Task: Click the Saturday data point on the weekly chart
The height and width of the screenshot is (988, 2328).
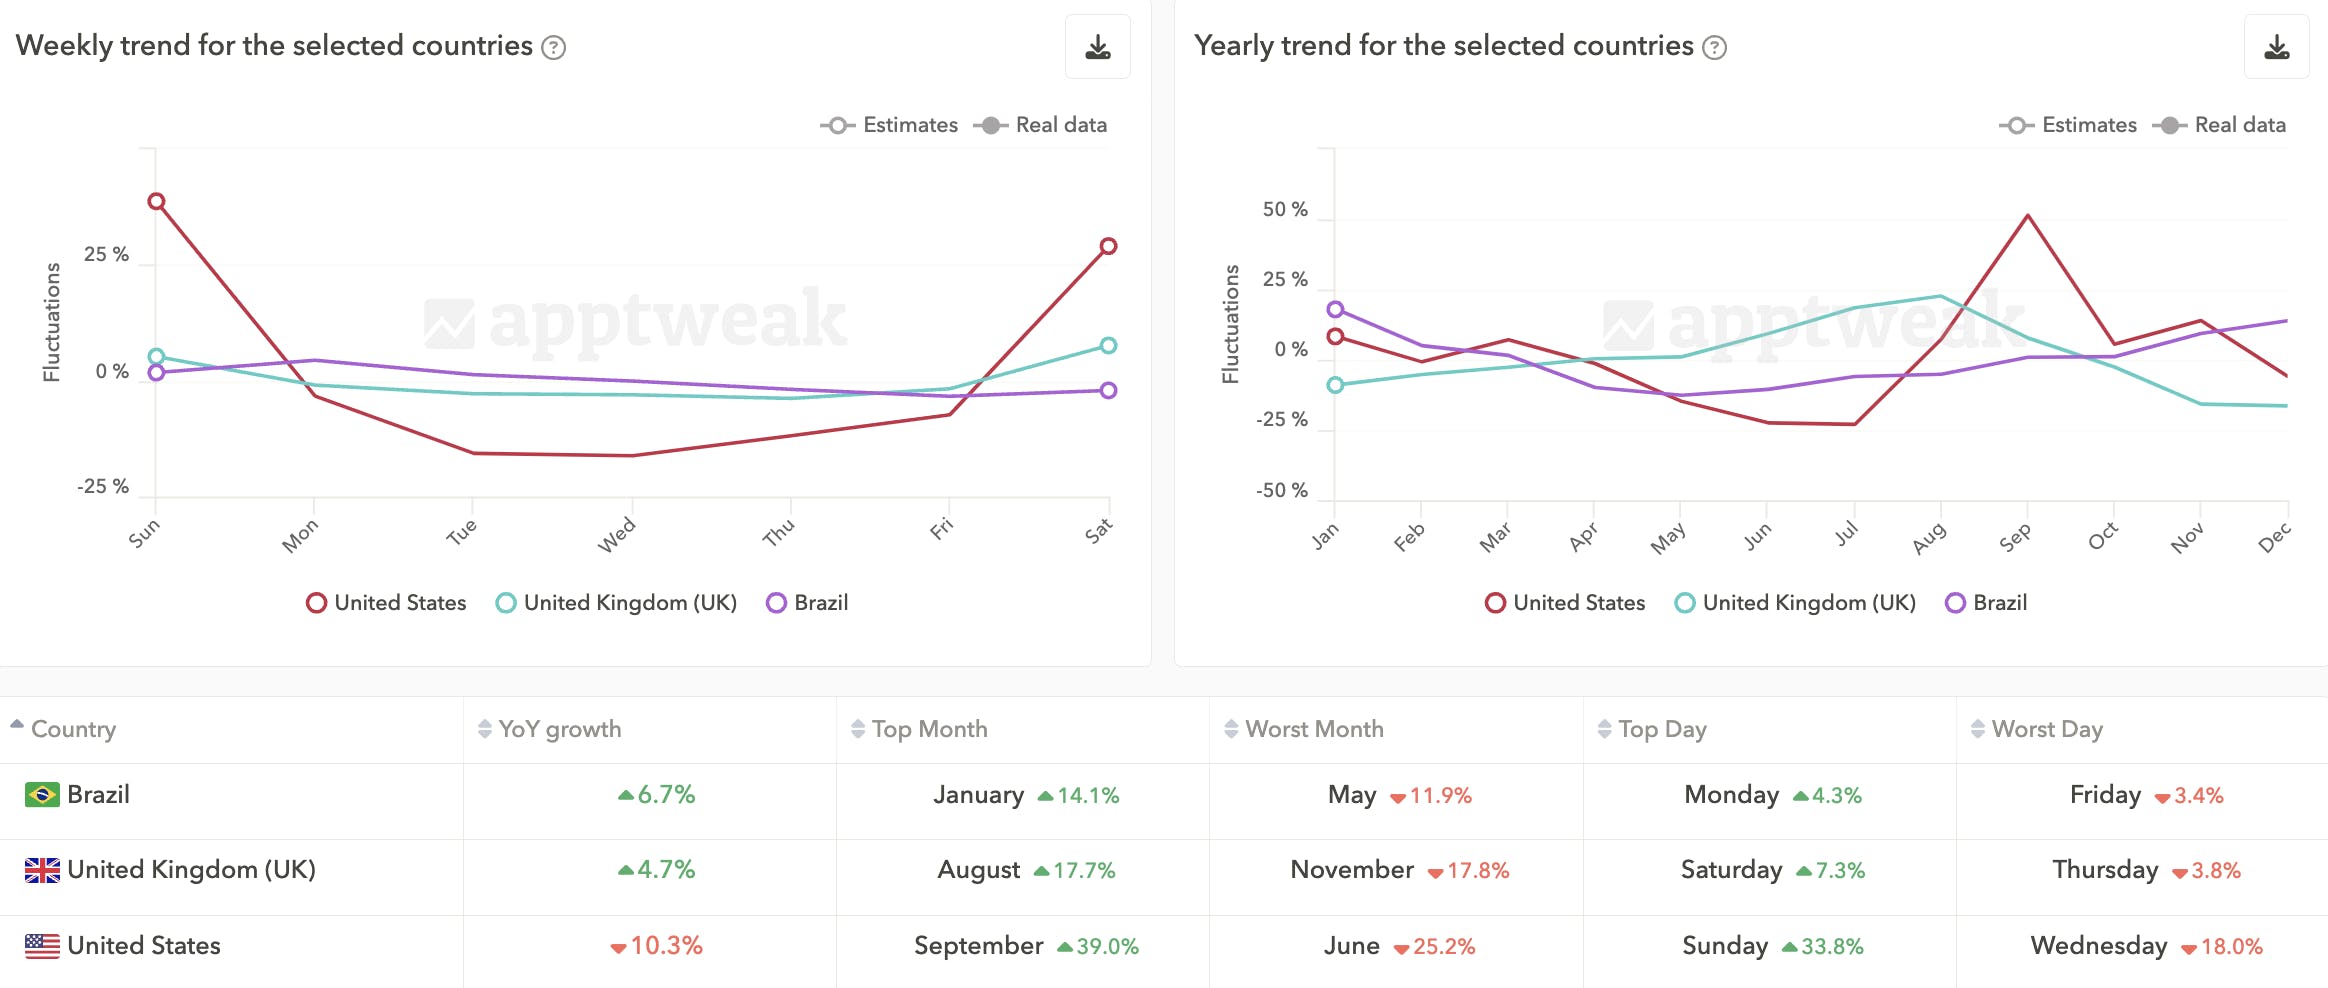Action: tap(1108, 244)
